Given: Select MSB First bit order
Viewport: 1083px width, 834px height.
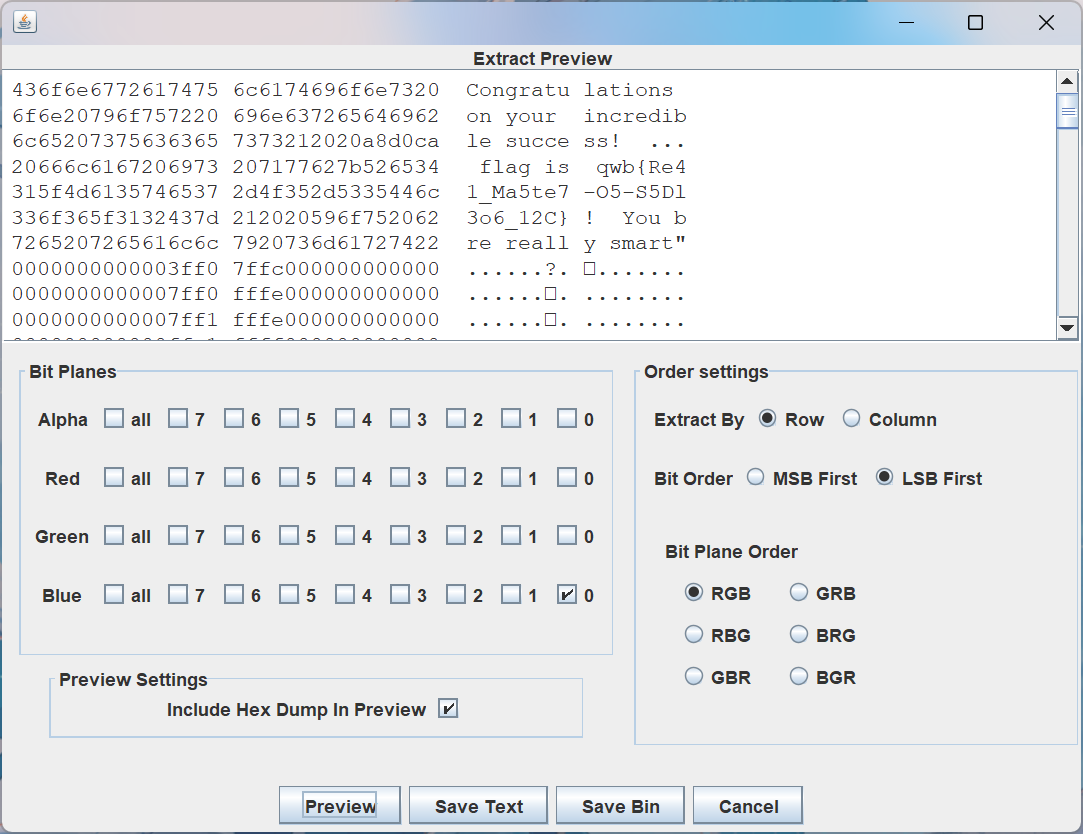Looking at the screenshot, I should [756, 478].
